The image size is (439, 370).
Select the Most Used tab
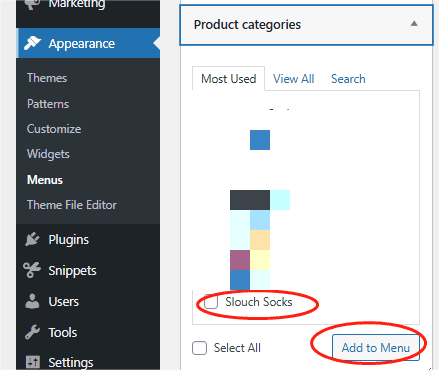pos(229,79)
